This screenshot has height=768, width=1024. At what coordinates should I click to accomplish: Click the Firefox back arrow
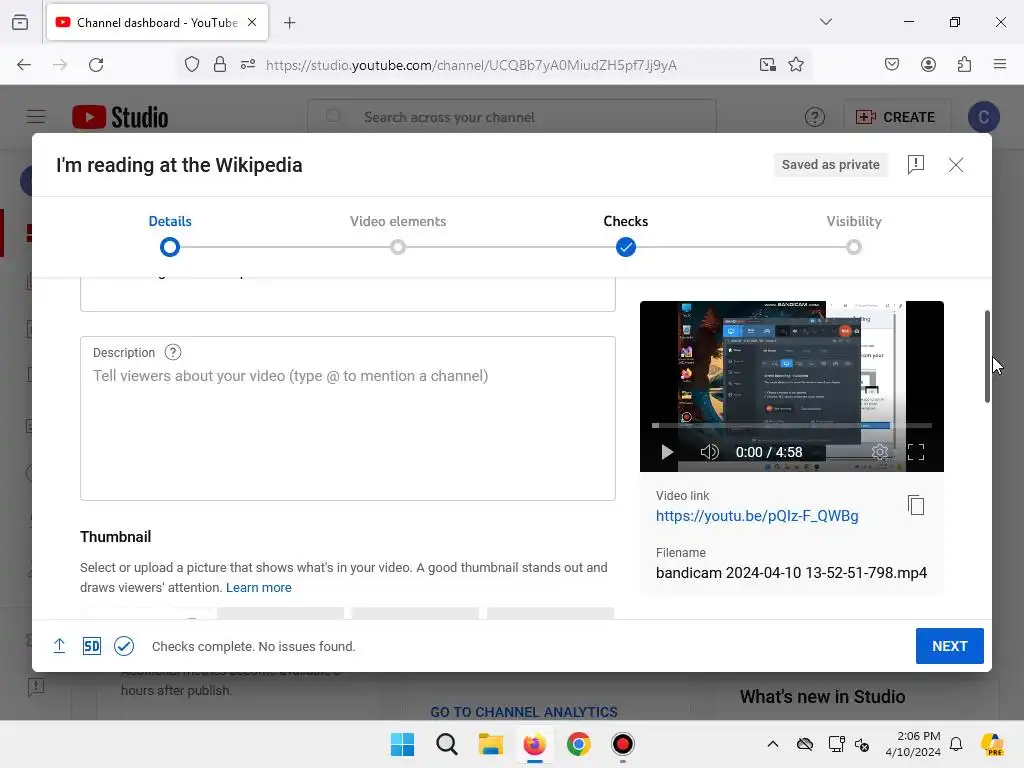tap(24, 64)
